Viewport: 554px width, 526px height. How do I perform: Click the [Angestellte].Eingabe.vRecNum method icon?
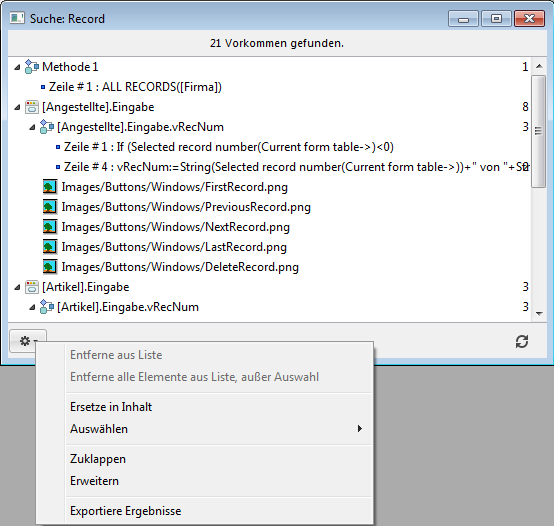tap(47, 127)
